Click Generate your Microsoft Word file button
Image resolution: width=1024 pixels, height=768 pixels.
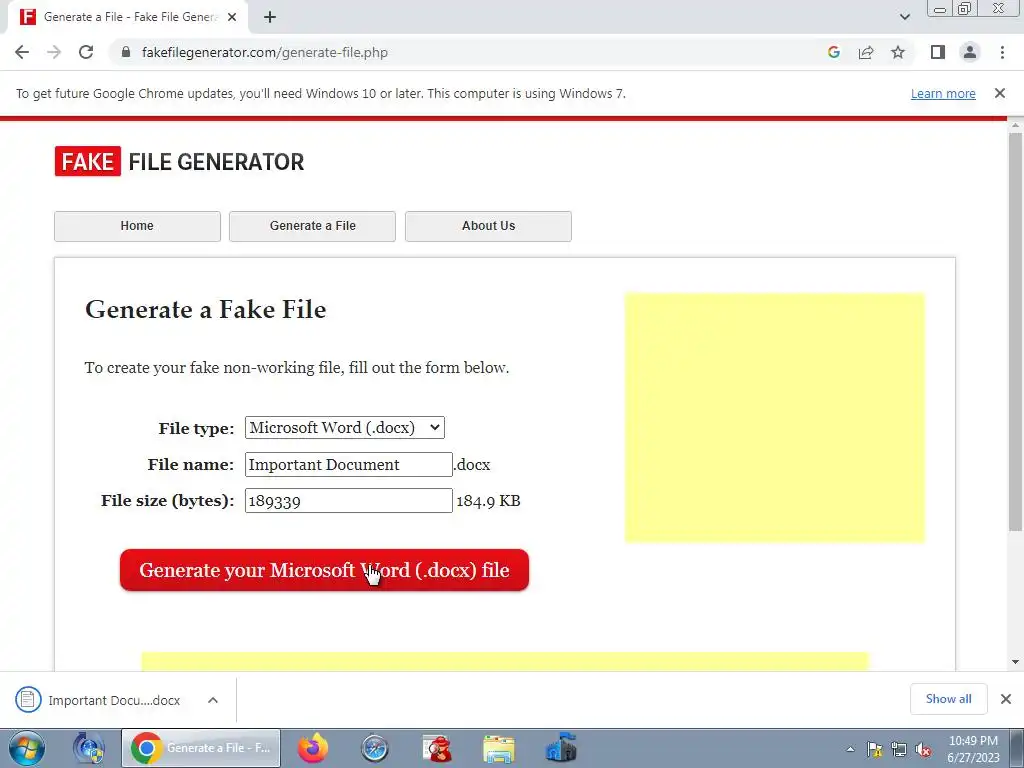pos(324,570)
